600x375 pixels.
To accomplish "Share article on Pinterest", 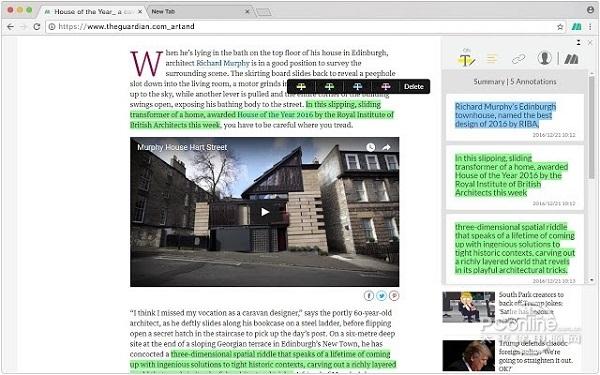I will coord(394,296).
